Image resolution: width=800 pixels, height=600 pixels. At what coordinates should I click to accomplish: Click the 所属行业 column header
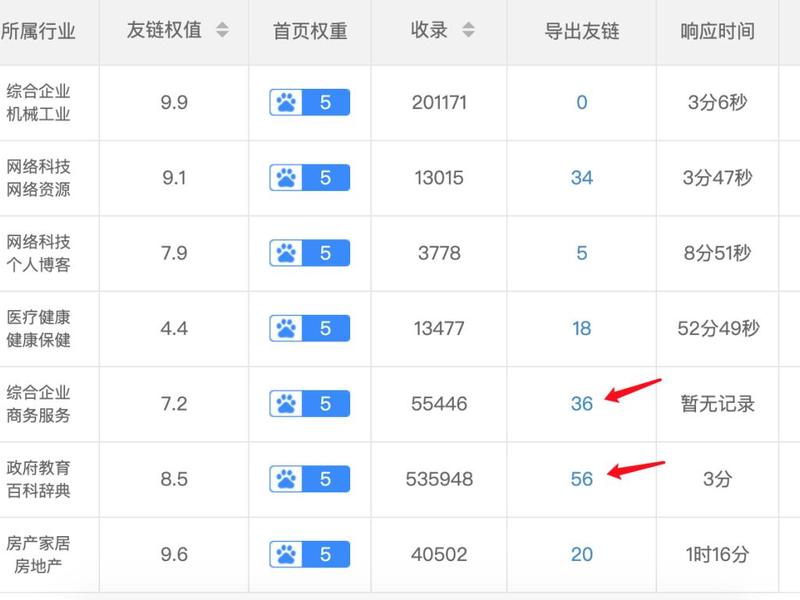pos(38,31)
